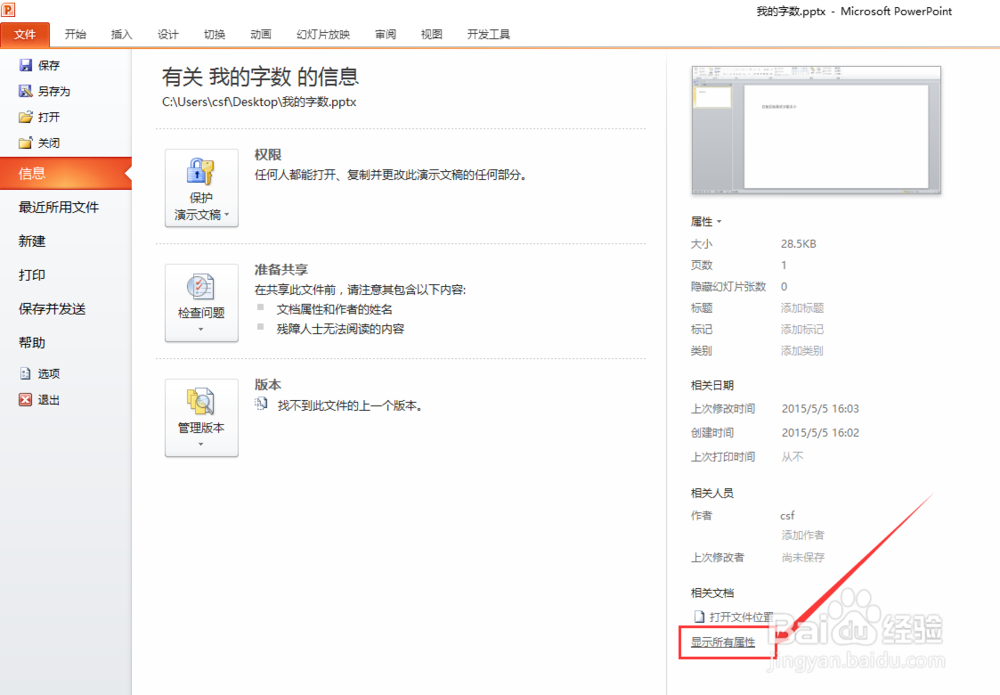This screenshot has height=695, width=1000.
Task: Click the last modified time 2015/5/5 16:03
Action: click(x=820, y=409)
